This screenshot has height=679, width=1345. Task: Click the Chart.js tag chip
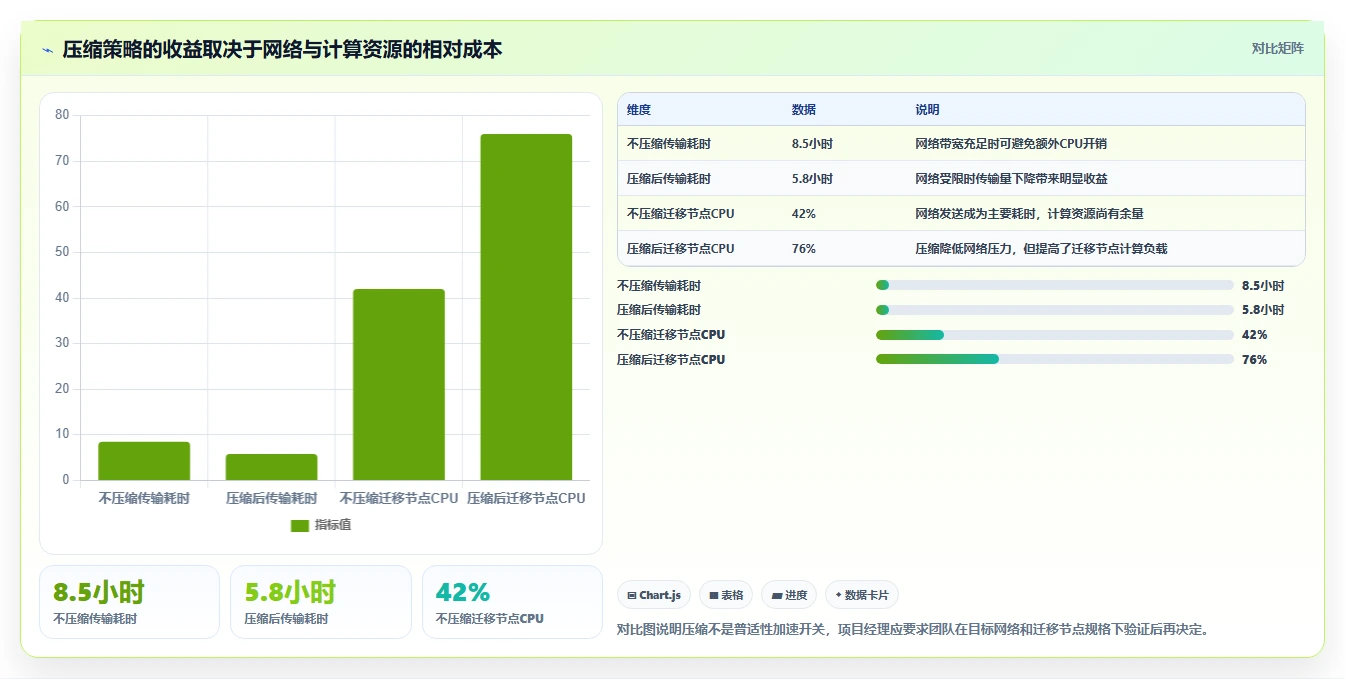click(x=654, y=595)
